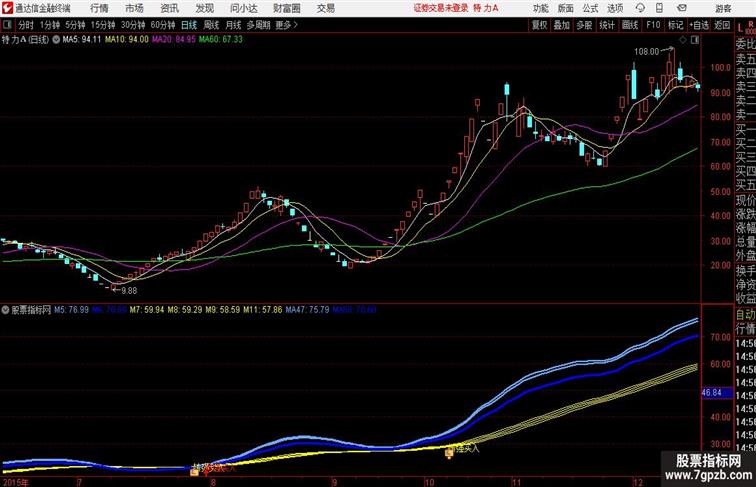Click the M5: 76.99 indicator value
The image size is (756, 487).
click(x=71, y=310)
